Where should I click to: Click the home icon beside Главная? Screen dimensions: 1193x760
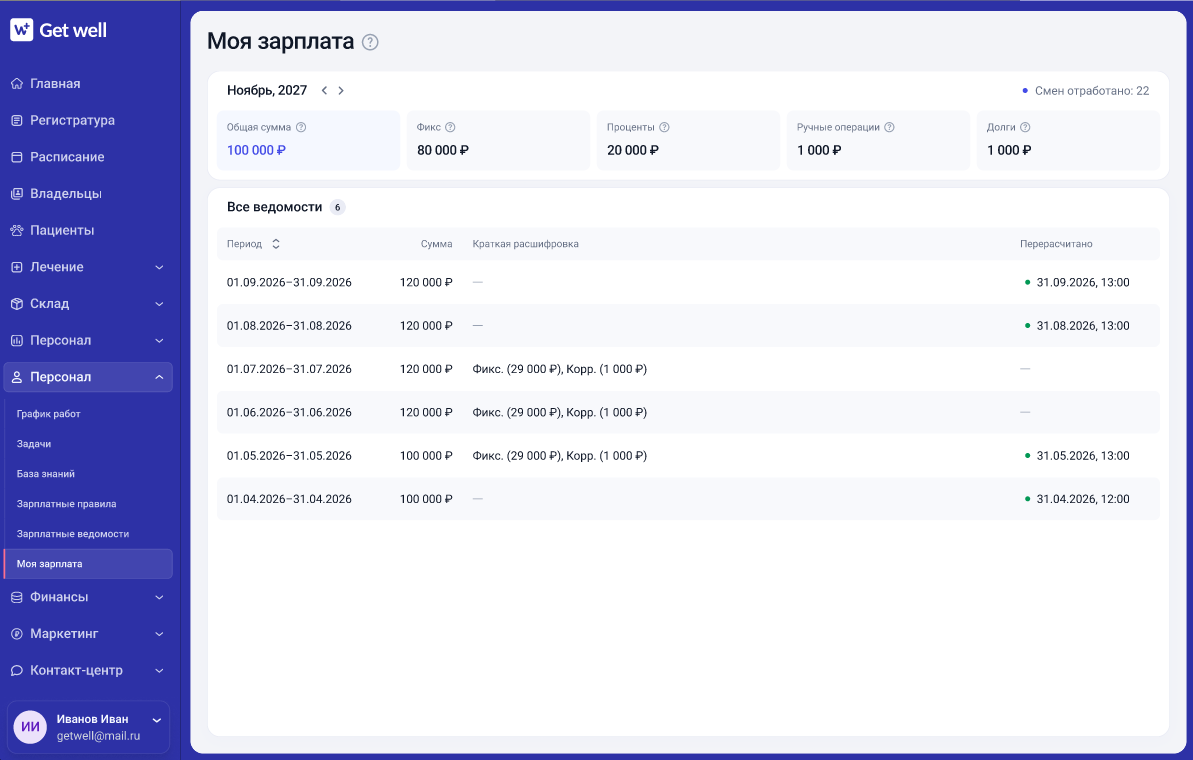point(17,84)
